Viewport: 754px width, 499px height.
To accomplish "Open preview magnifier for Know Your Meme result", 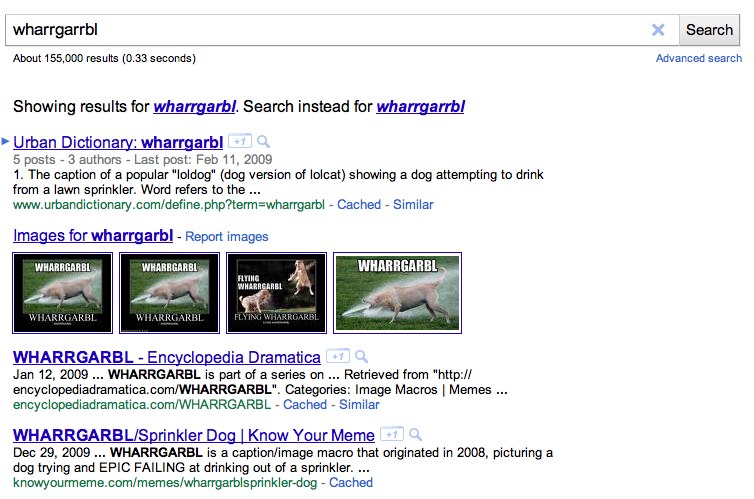I will click(x=415, y=435).
